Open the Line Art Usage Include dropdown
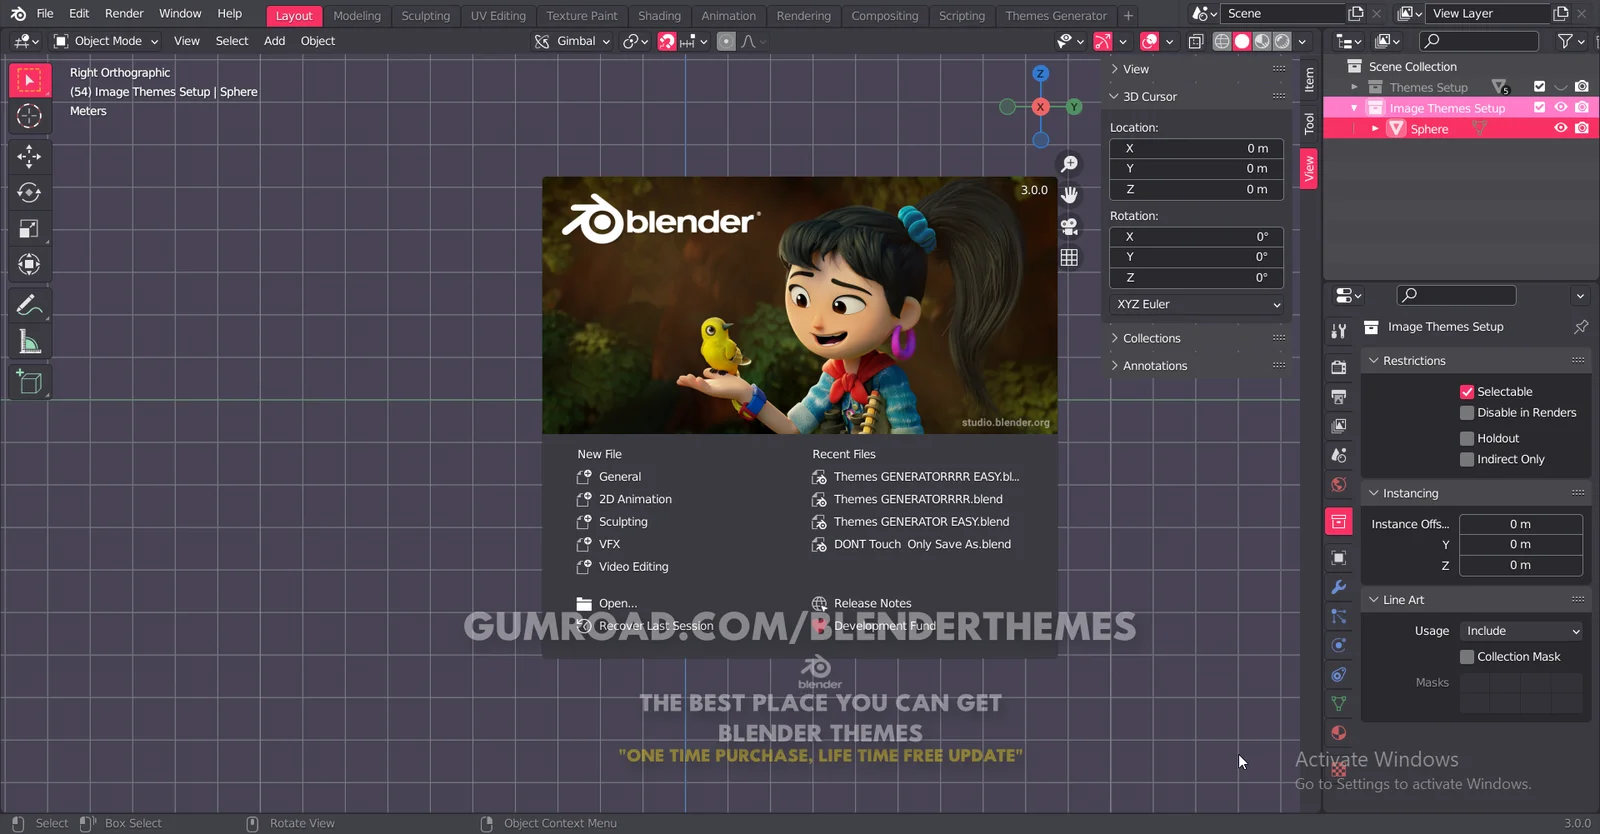Screen dimensions: 1600x834 (x=1521, y=632)
